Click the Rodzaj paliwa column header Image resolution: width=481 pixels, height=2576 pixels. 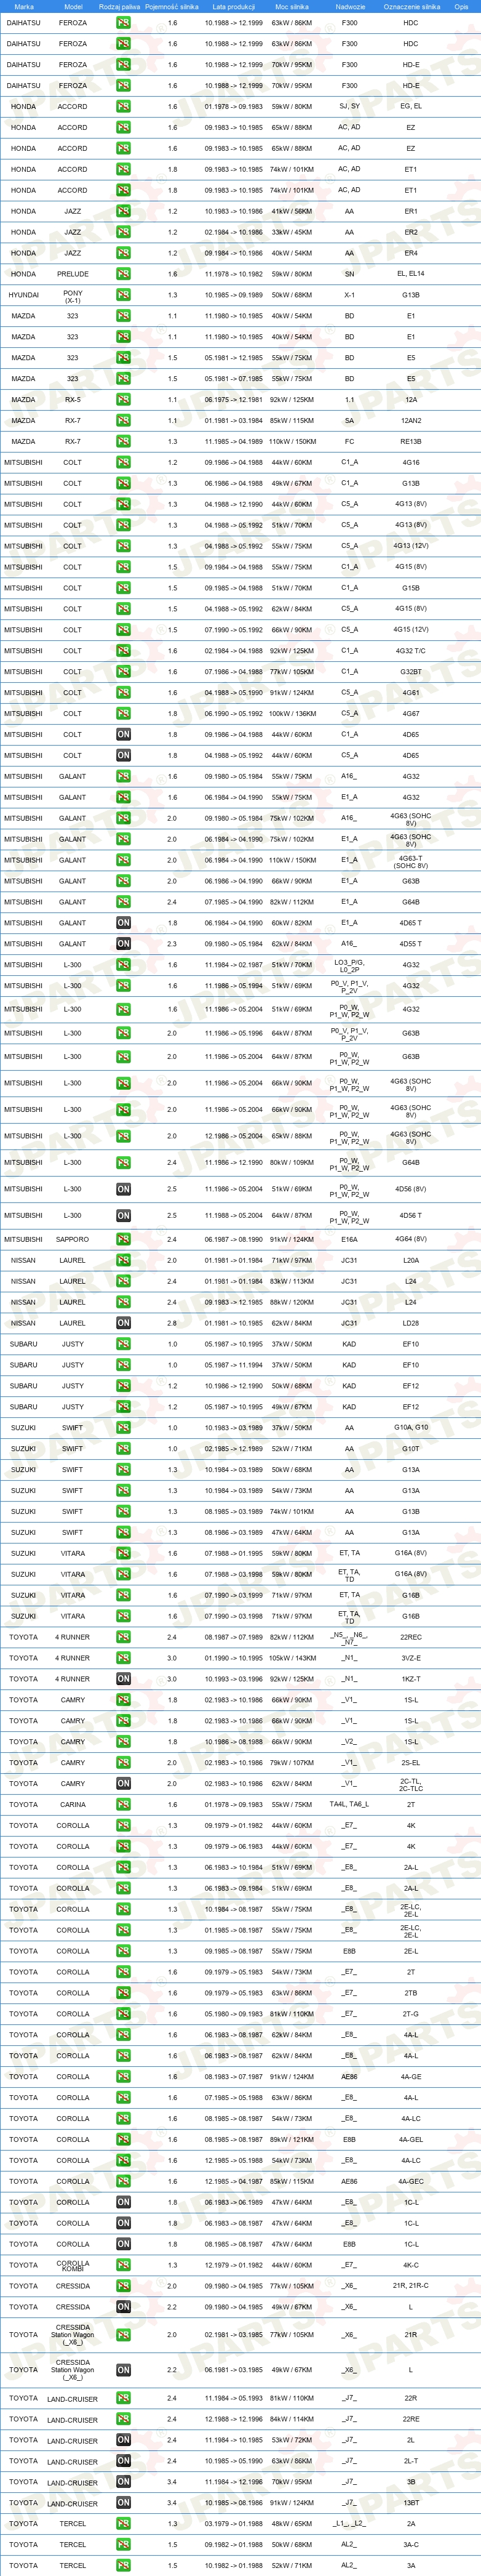[120, 6]
